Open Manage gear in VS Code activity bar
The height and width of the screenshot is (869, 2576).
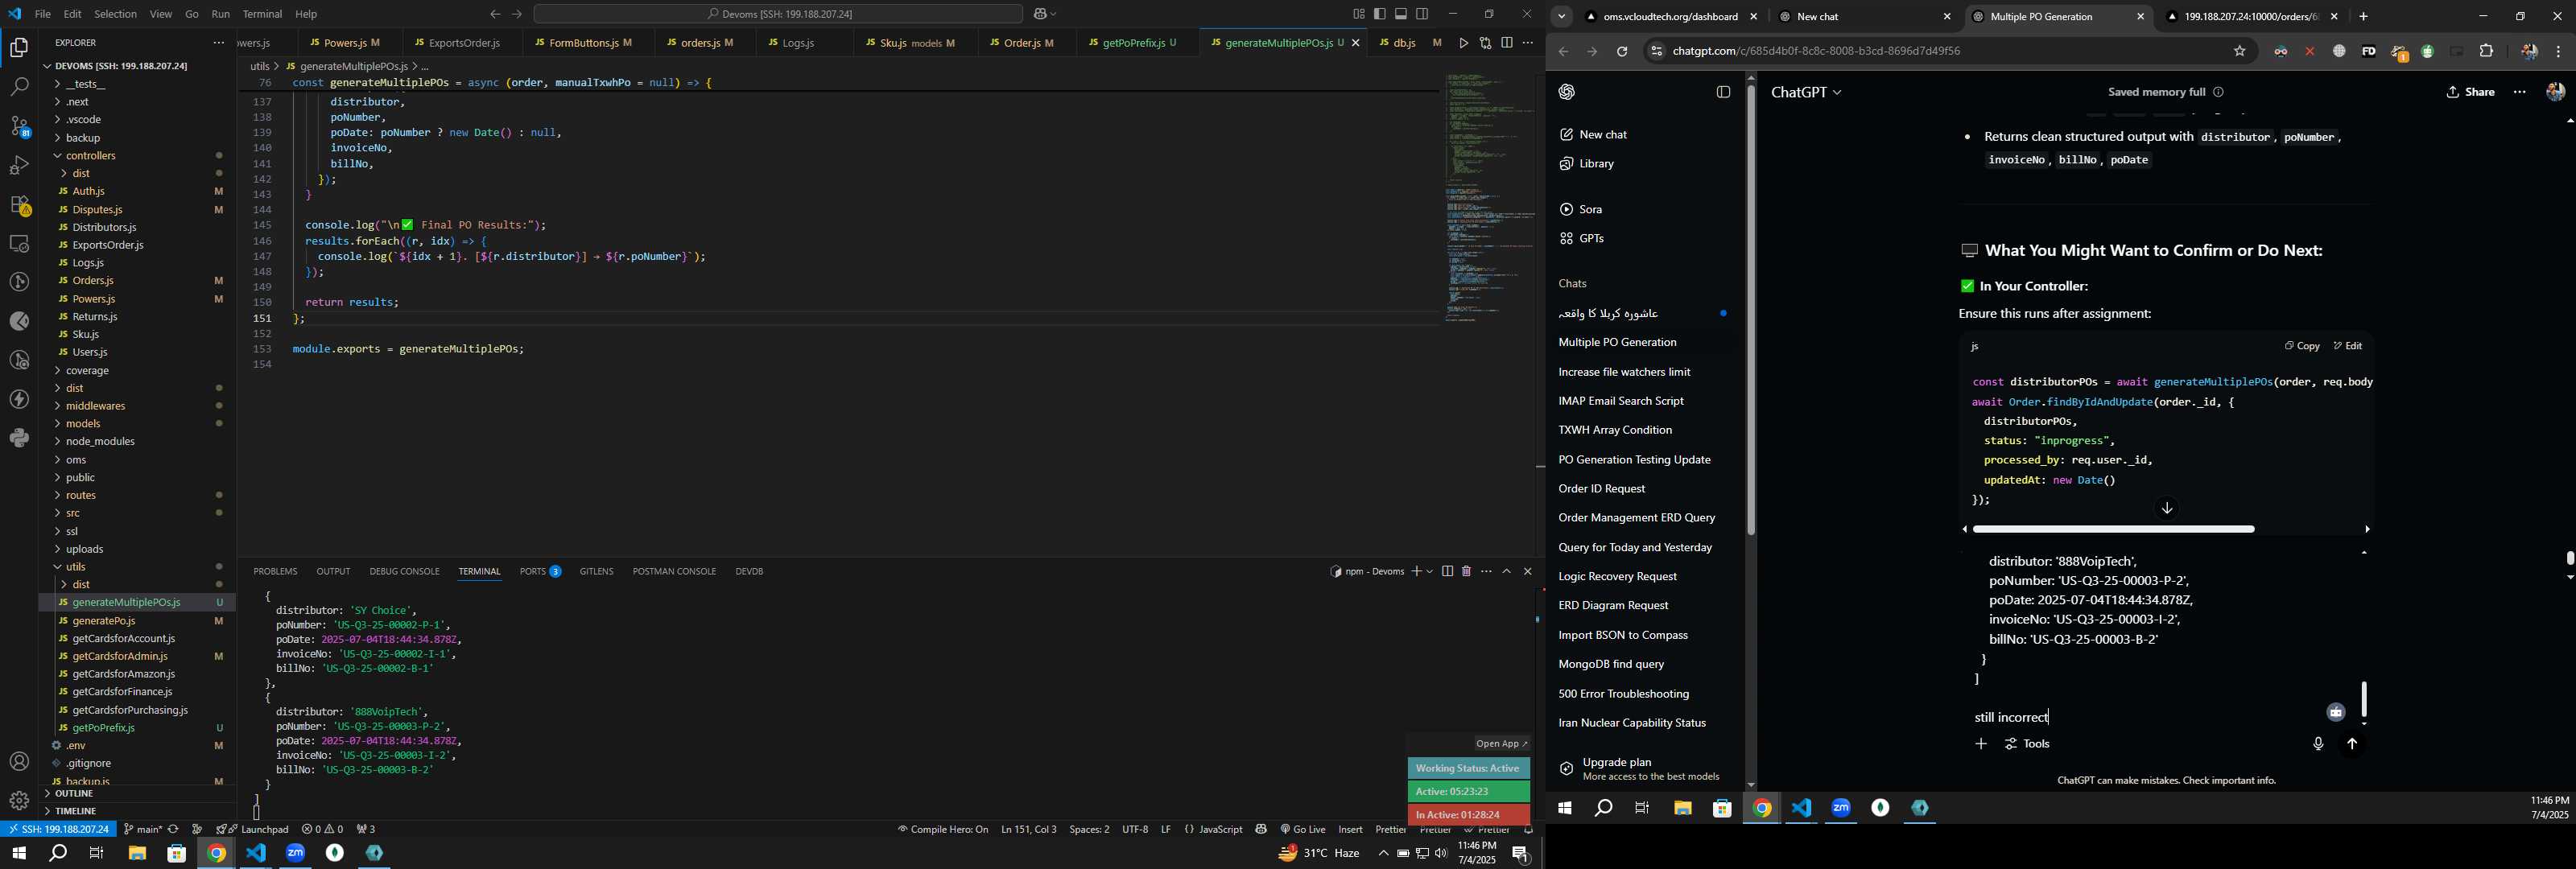click(19, 801)
